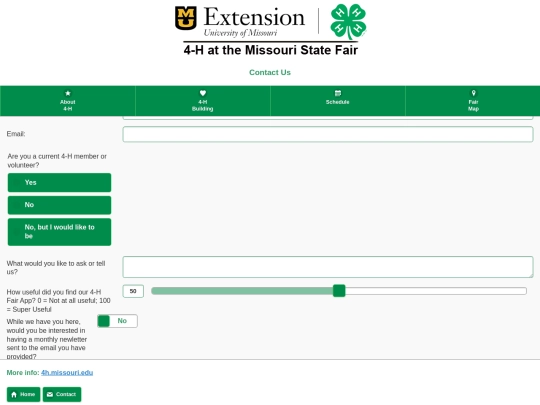This screenshot has width=540, height=405.
Task: Focus the Email input field
Action: click(328, 134)
